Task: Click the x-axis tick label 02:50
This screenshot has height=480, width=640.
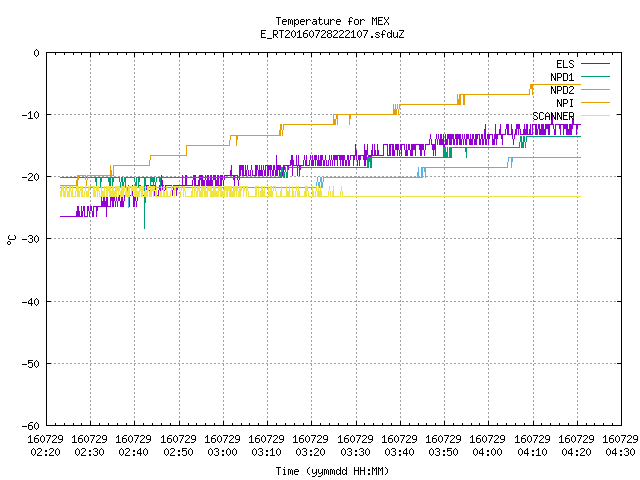Action: 178,452
